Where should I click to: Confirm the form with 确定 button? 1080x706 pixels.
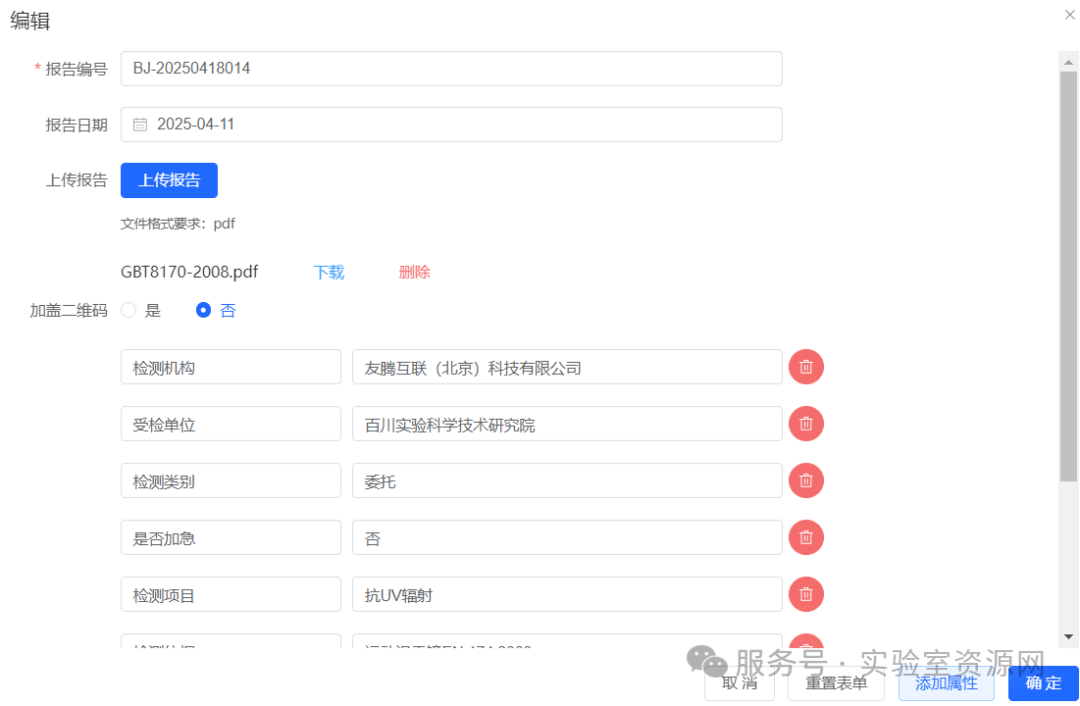pos(1043,683)
